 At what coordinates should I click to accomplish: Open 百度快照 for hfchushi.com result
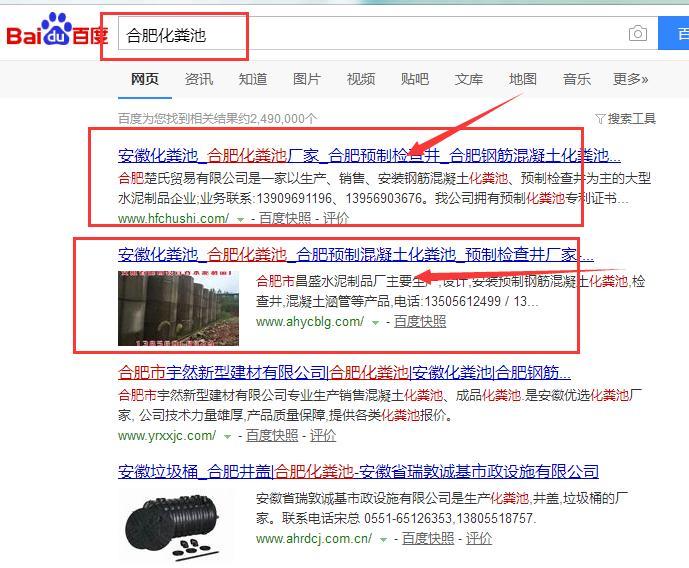click(x=285, y=218)
